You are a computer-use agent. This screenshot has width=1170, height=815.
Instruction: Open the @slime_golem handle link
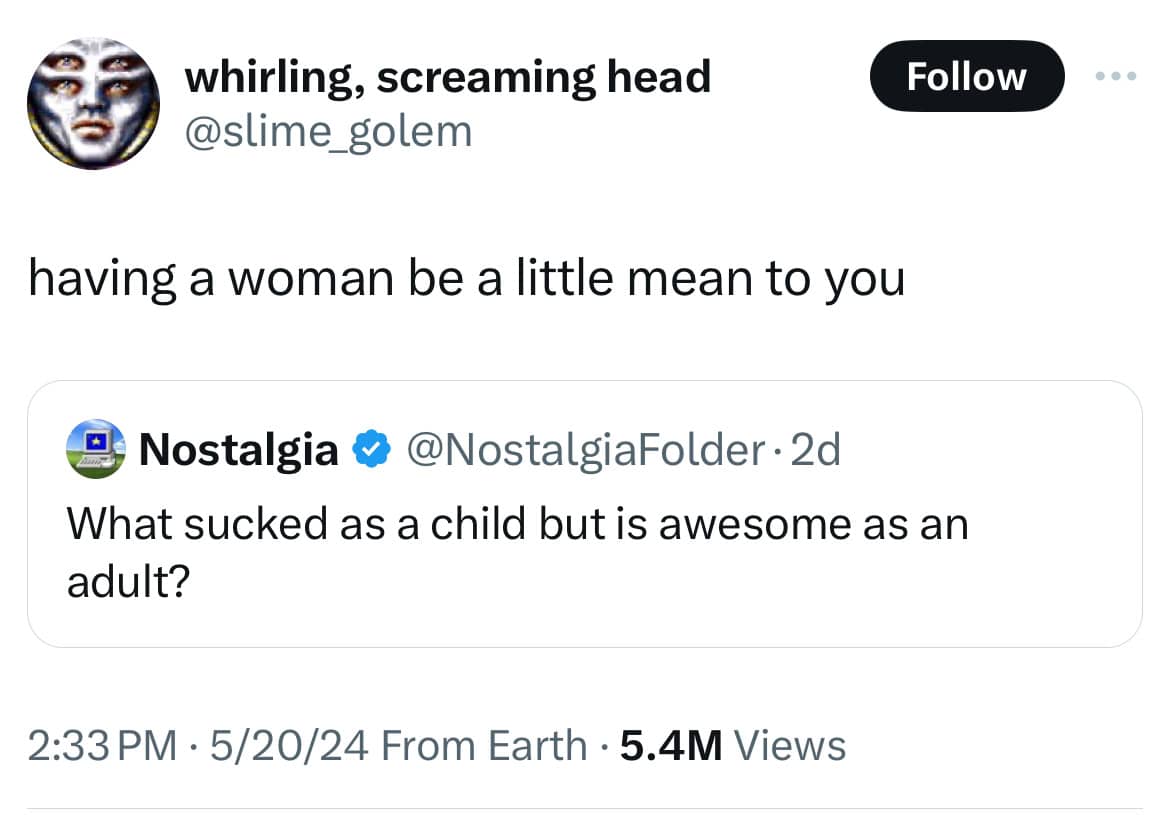coord(328,130)
